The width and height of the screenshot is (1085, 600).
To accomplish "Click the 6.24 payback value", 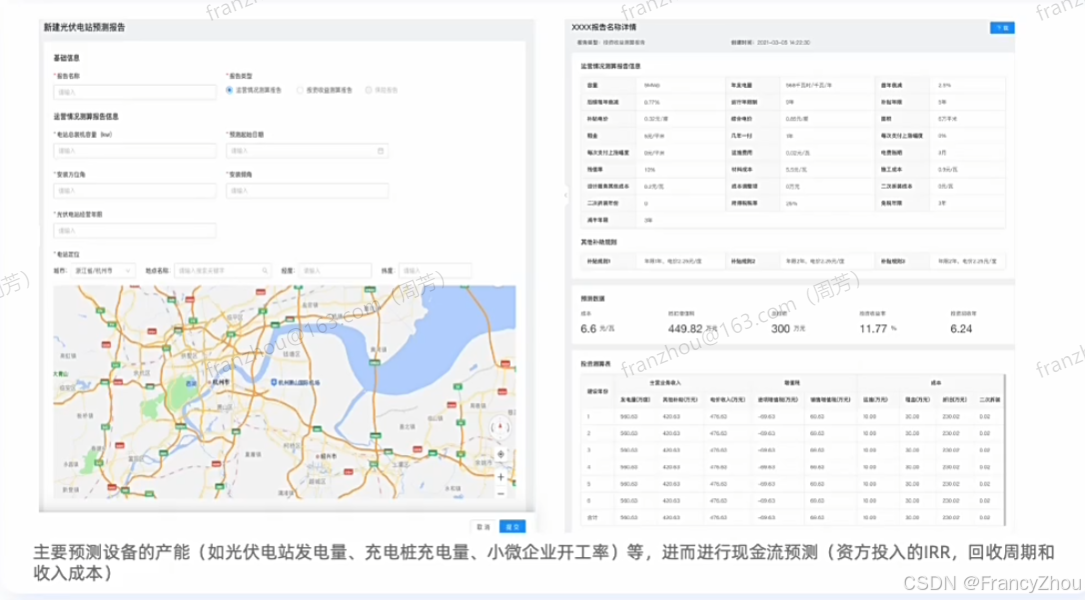I will (x=961, y=329).
